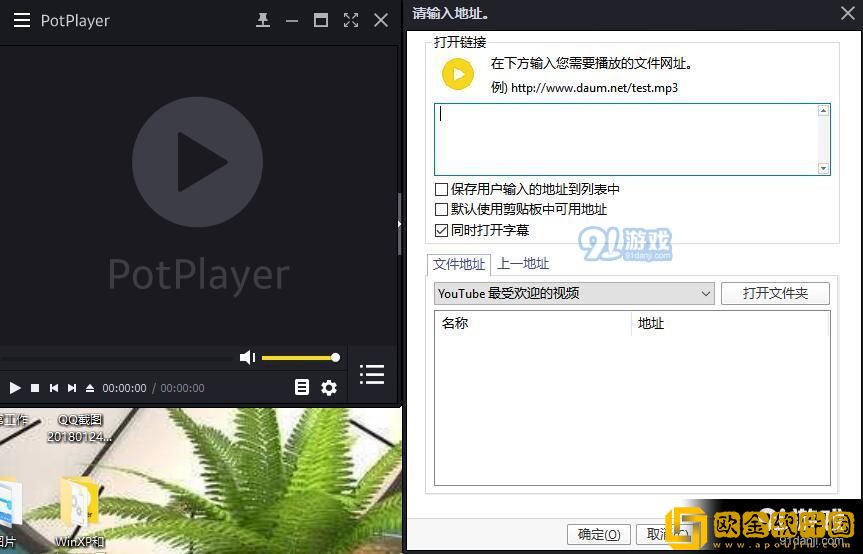This screenshot has height=554, width=863.
Task: Maximize the PotPlayer window
Action: coord(321,20)
